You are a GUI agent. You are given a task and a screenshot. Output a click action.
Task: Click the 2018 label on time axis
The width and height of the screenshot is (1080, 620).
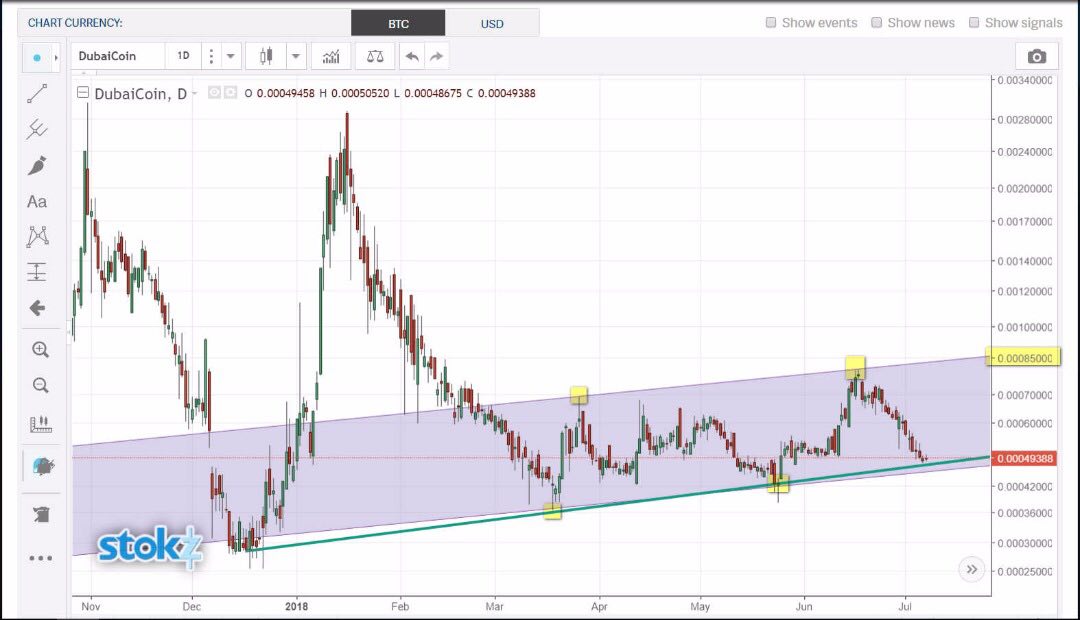297,606
